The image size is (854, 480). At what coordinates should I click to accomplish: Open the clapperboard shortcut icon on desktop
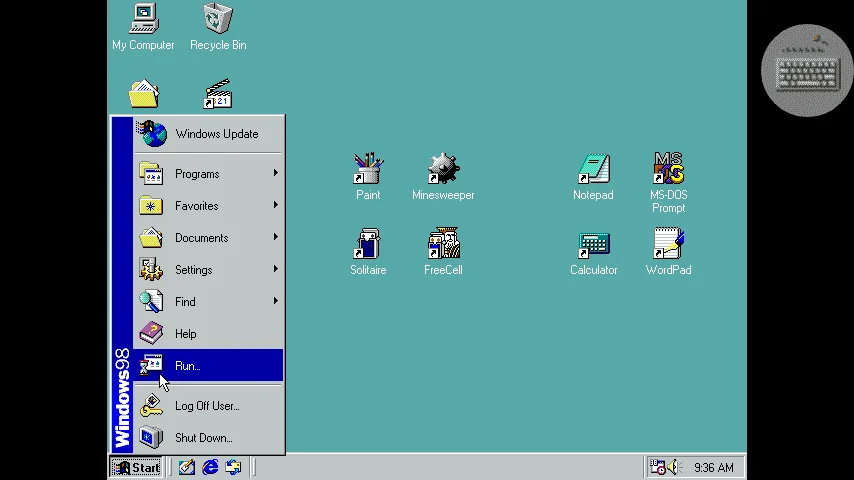click(x=218, y=94)
